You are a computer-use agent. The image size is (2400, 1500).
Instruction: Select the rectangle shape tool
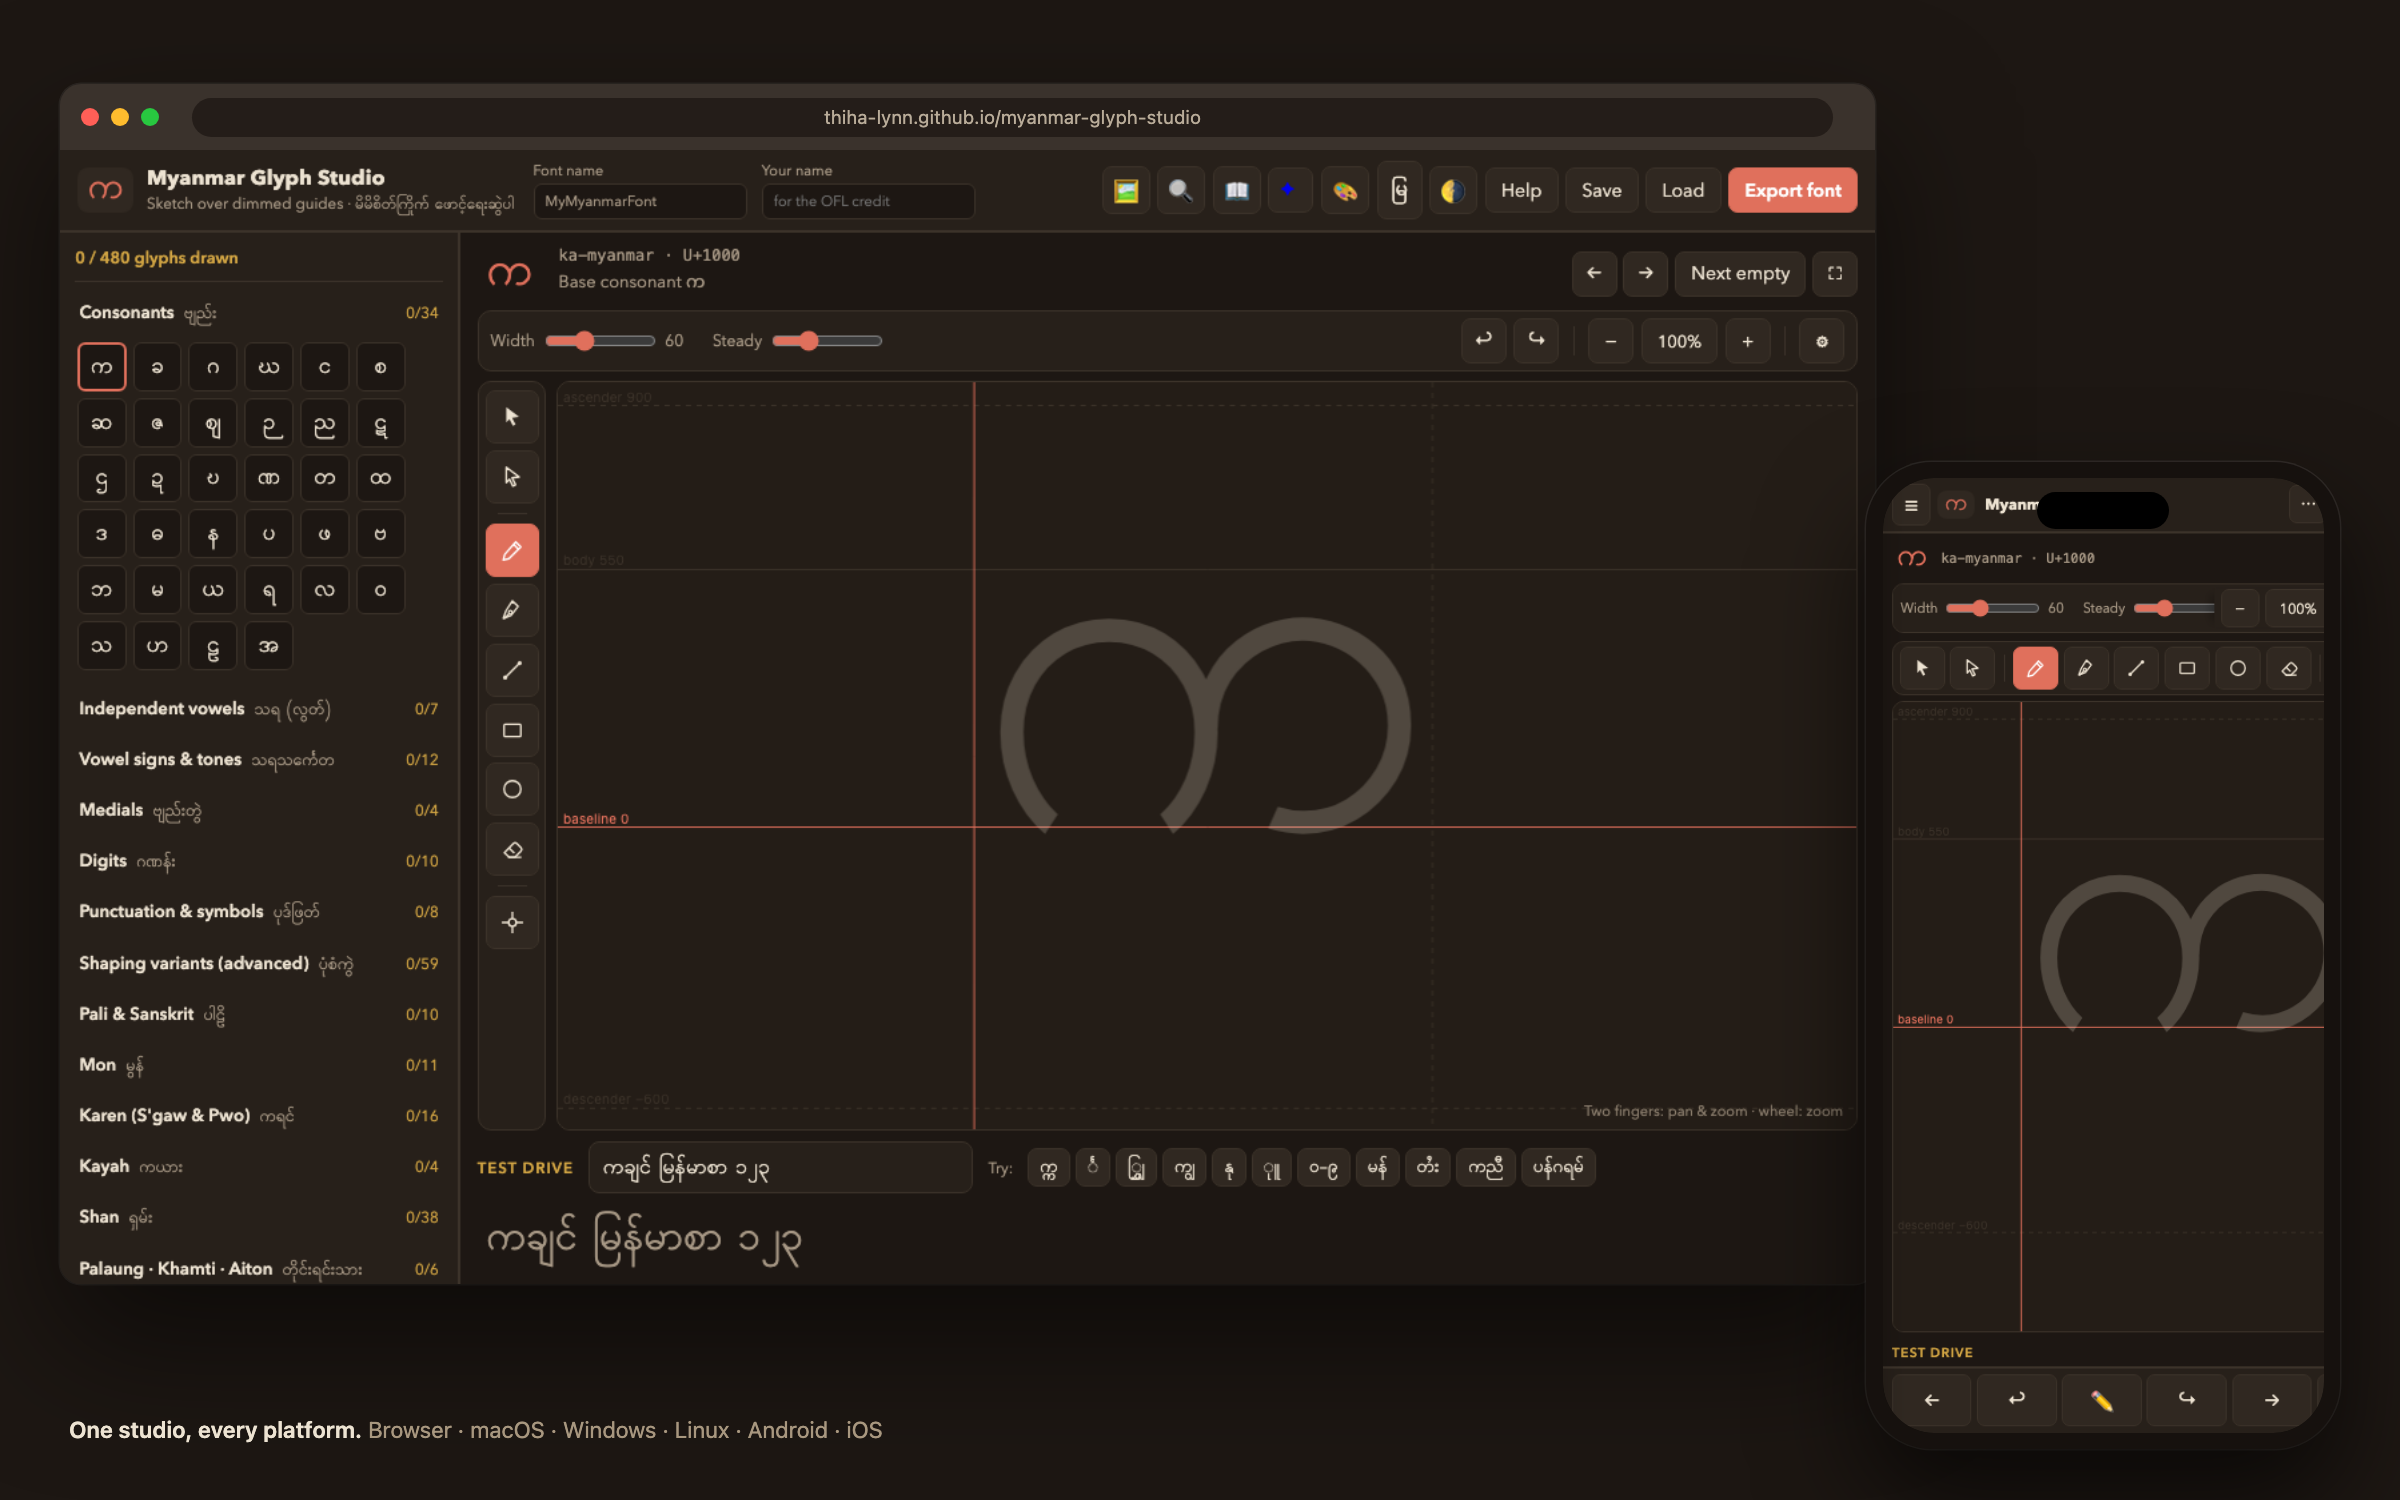click(512, 730)
